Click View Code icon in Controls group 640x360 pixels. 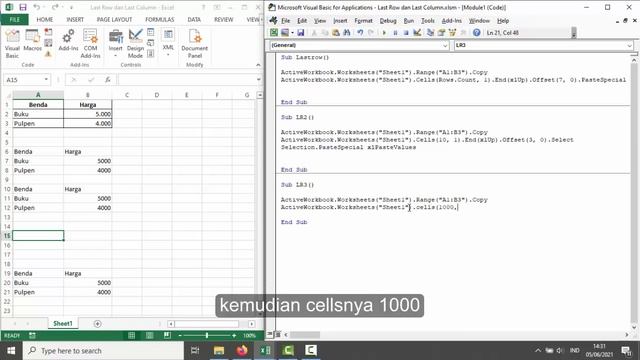coord(151,43)
